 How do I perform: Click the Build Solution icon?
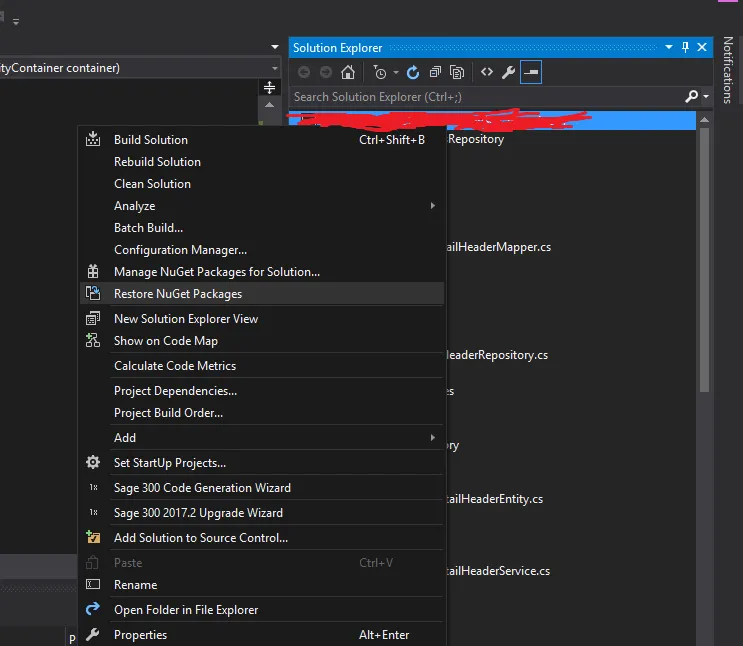tap(93, 139)
